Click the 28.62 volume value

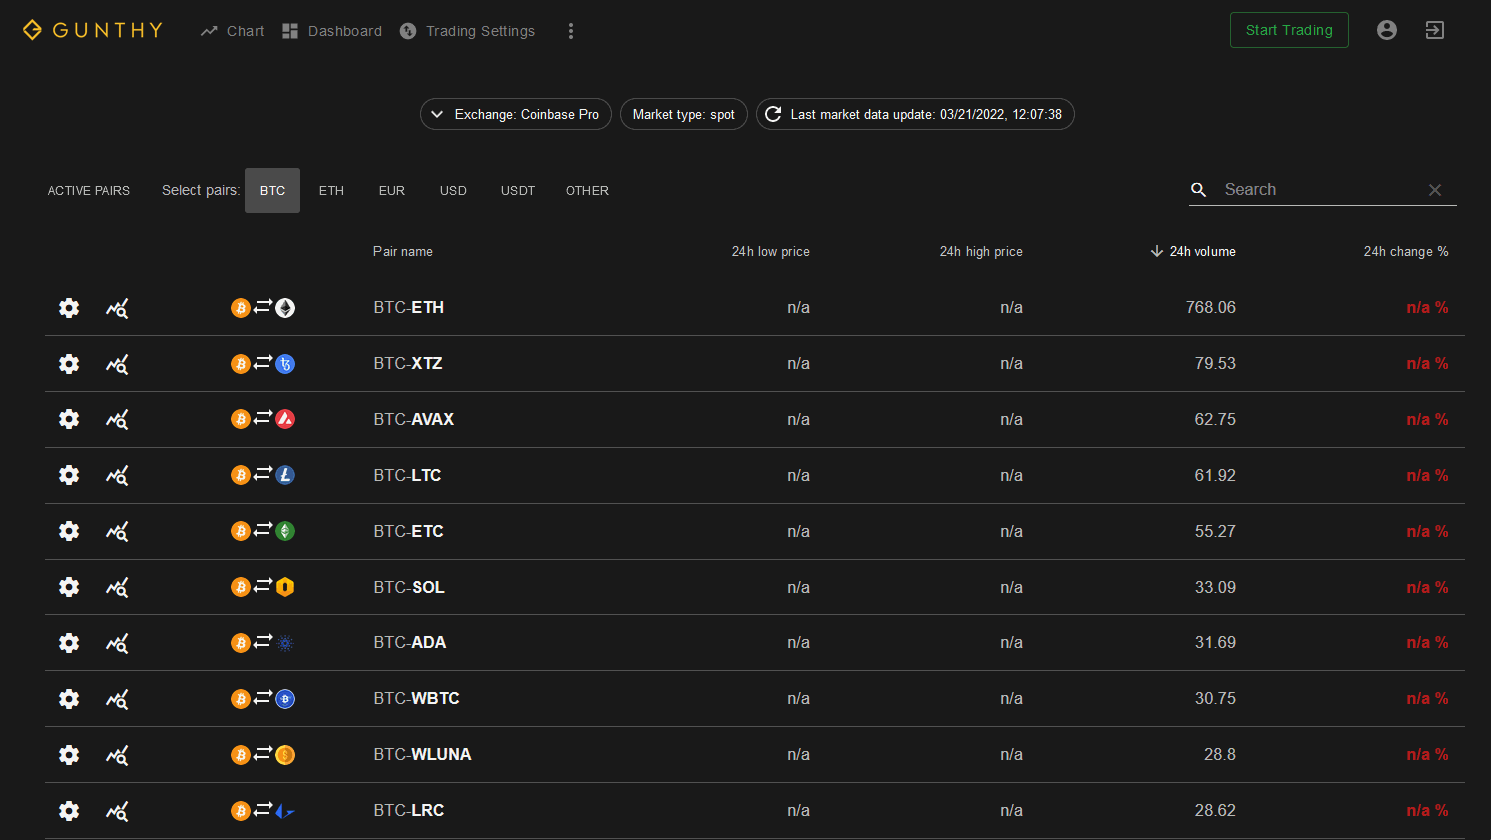click(1215, 811)
